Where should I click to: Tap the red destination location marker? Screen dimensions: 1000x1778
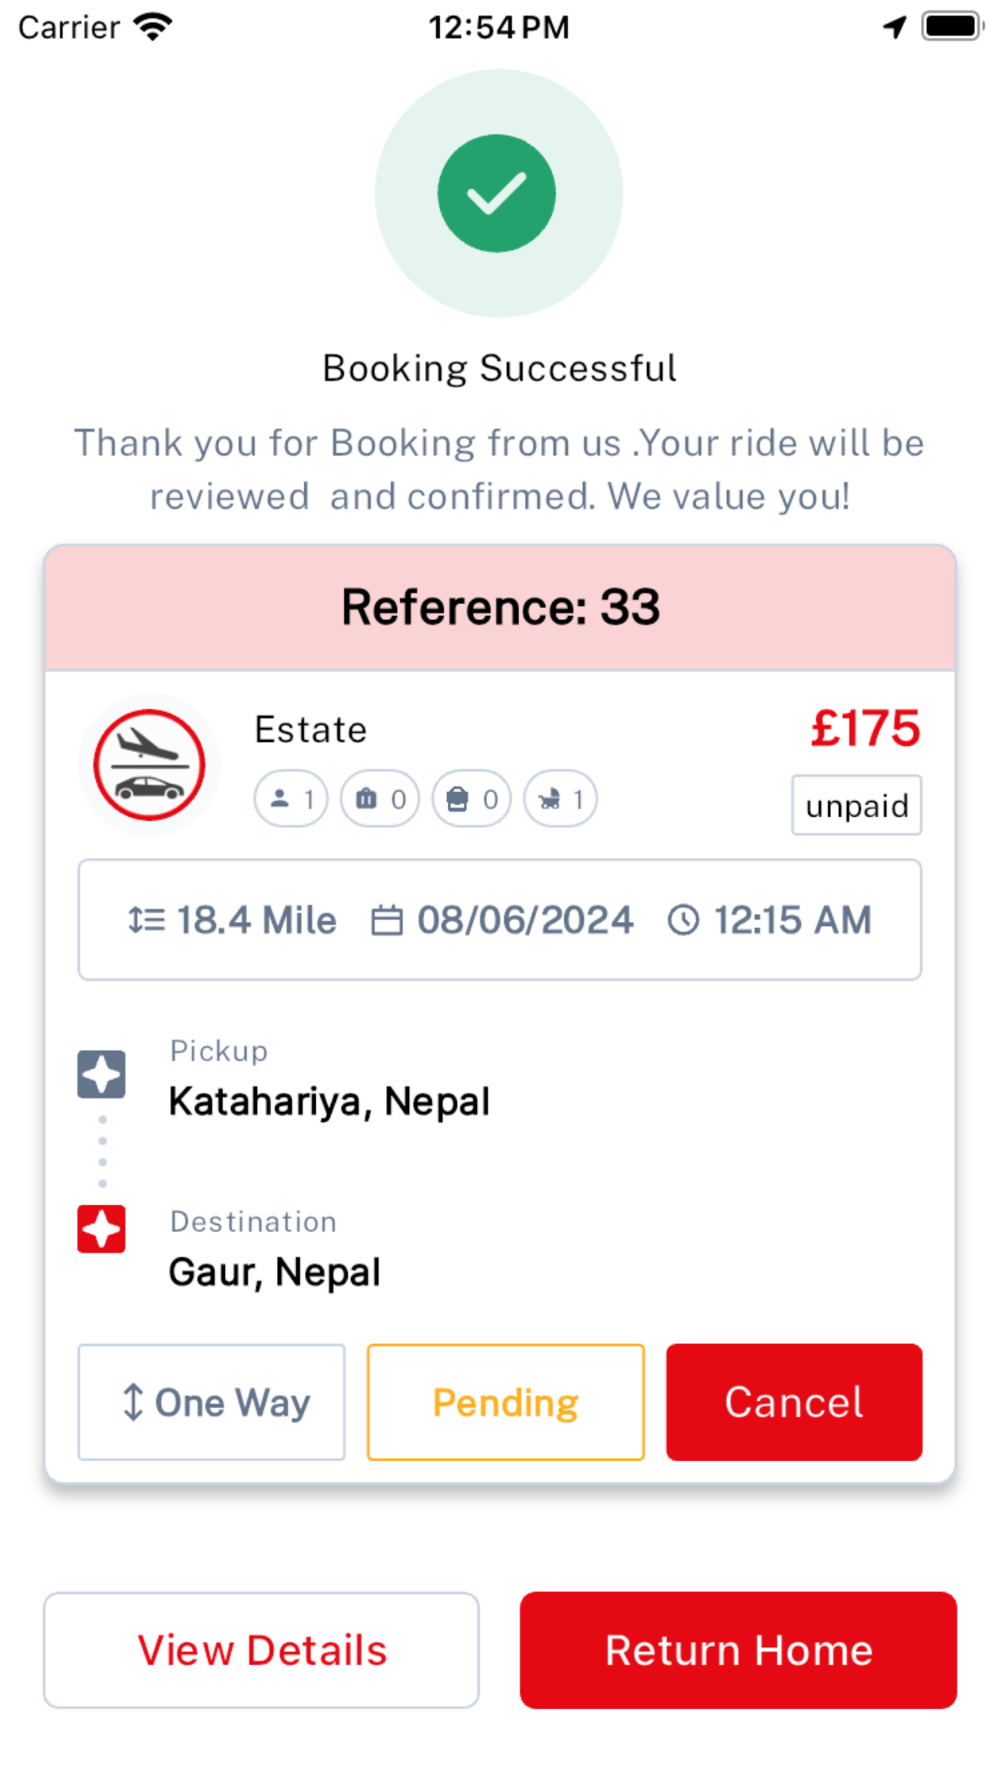coord(102,1229)
